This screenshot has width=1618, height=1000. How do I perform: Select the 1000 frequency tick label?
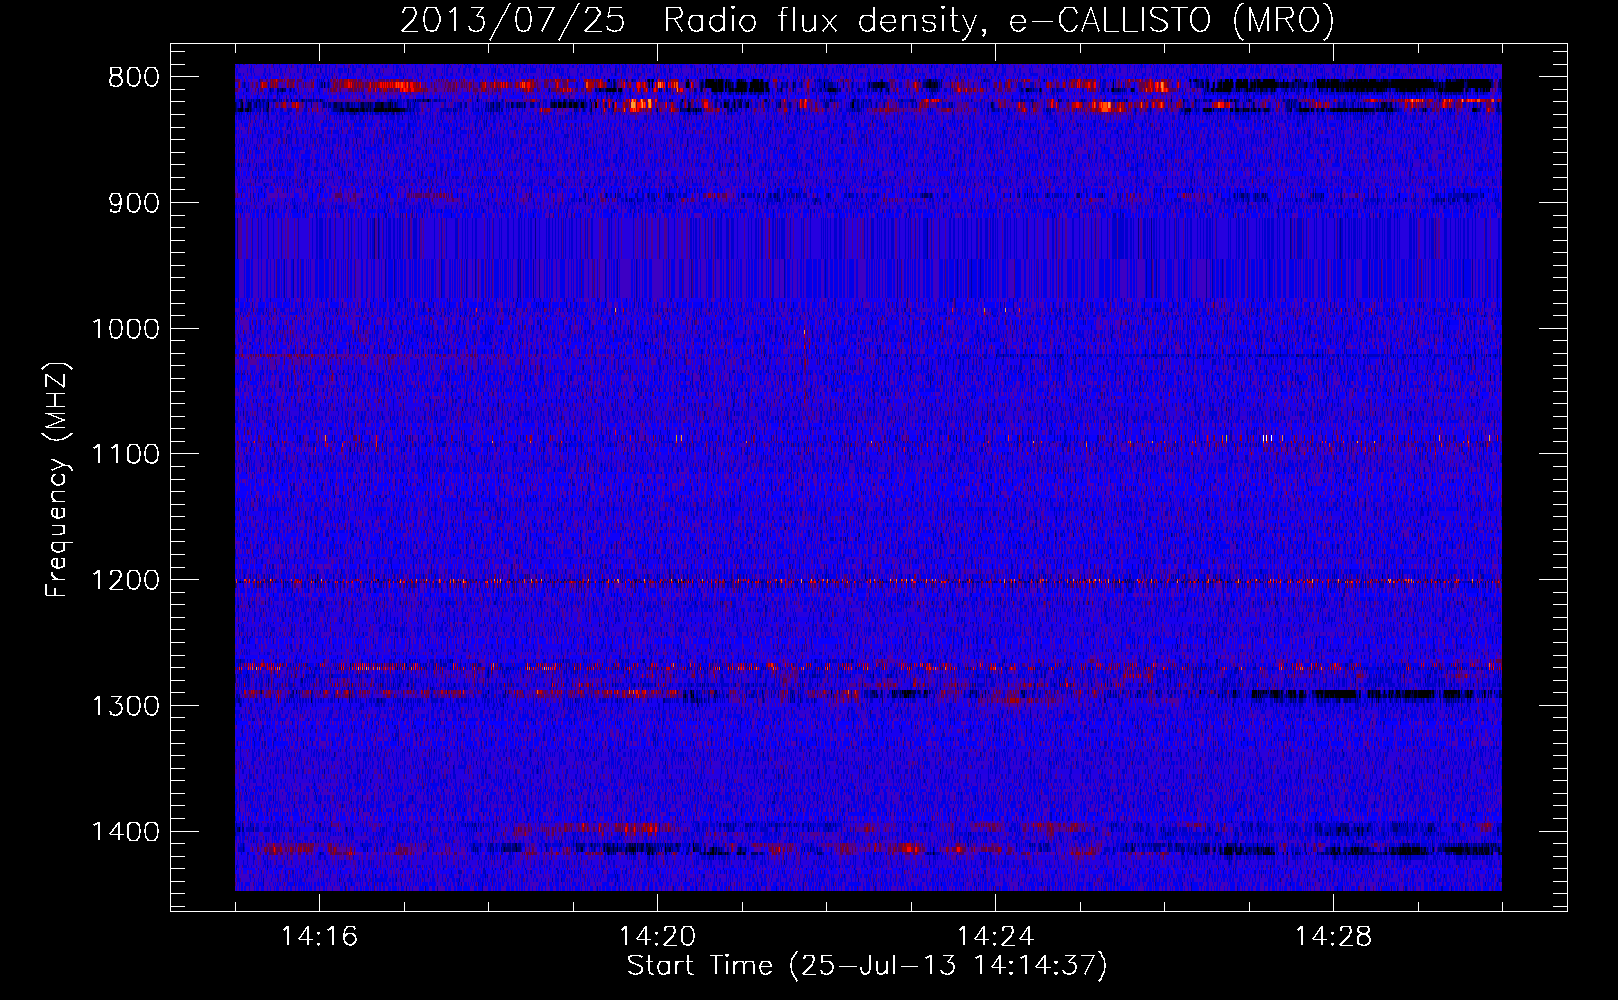point(124,329)
